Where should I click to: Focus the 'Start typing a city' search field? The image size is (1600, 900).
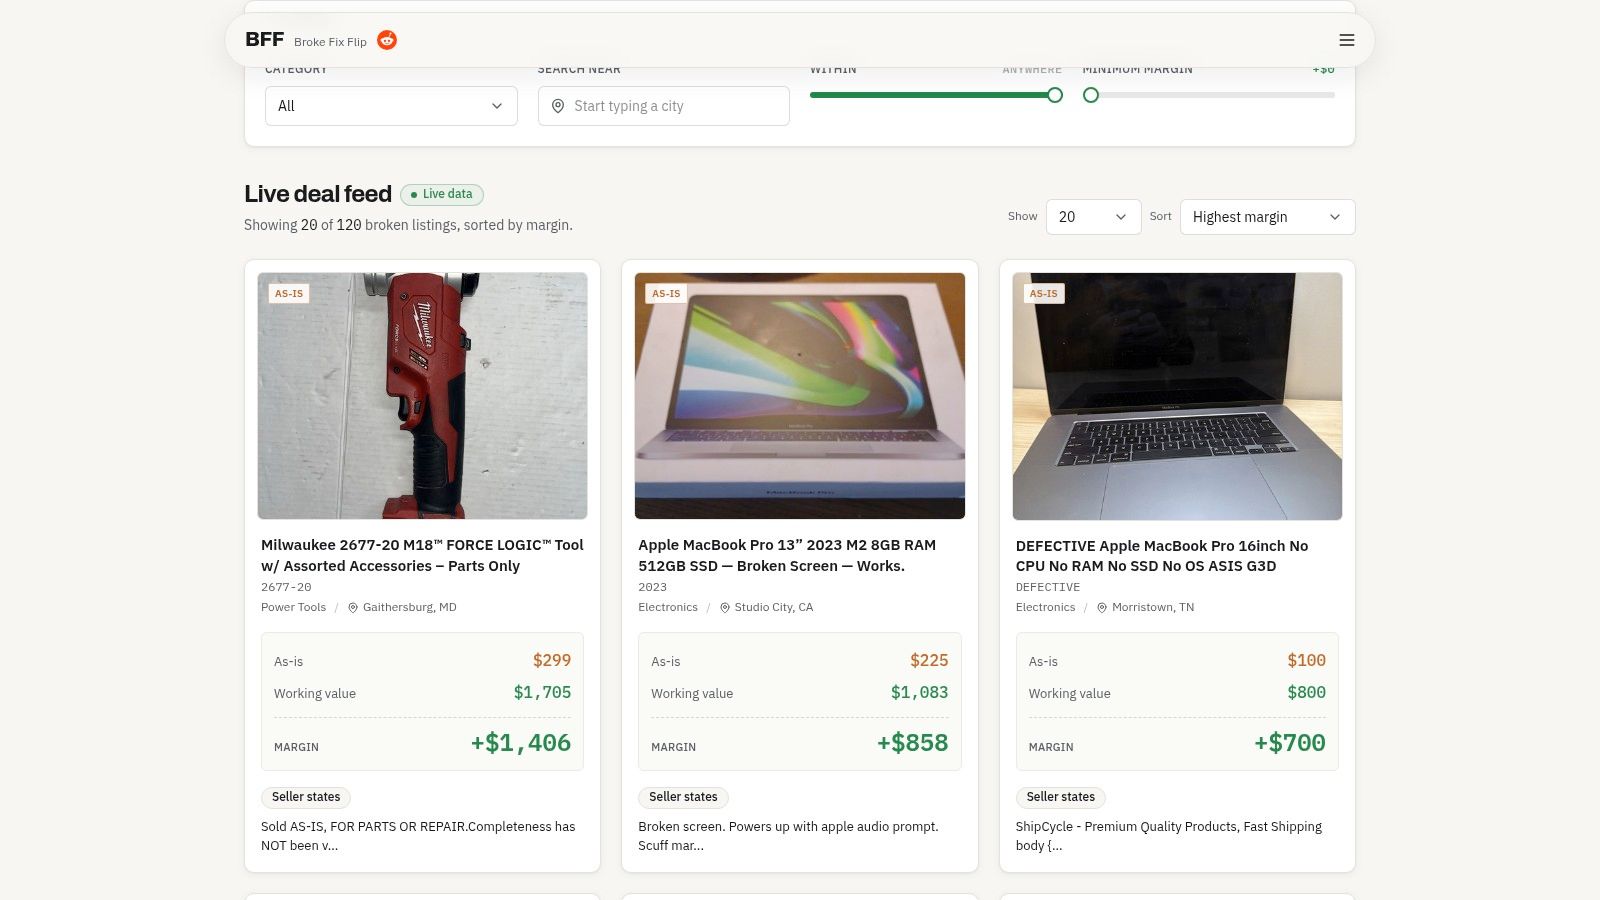click(x=664, y=106)
